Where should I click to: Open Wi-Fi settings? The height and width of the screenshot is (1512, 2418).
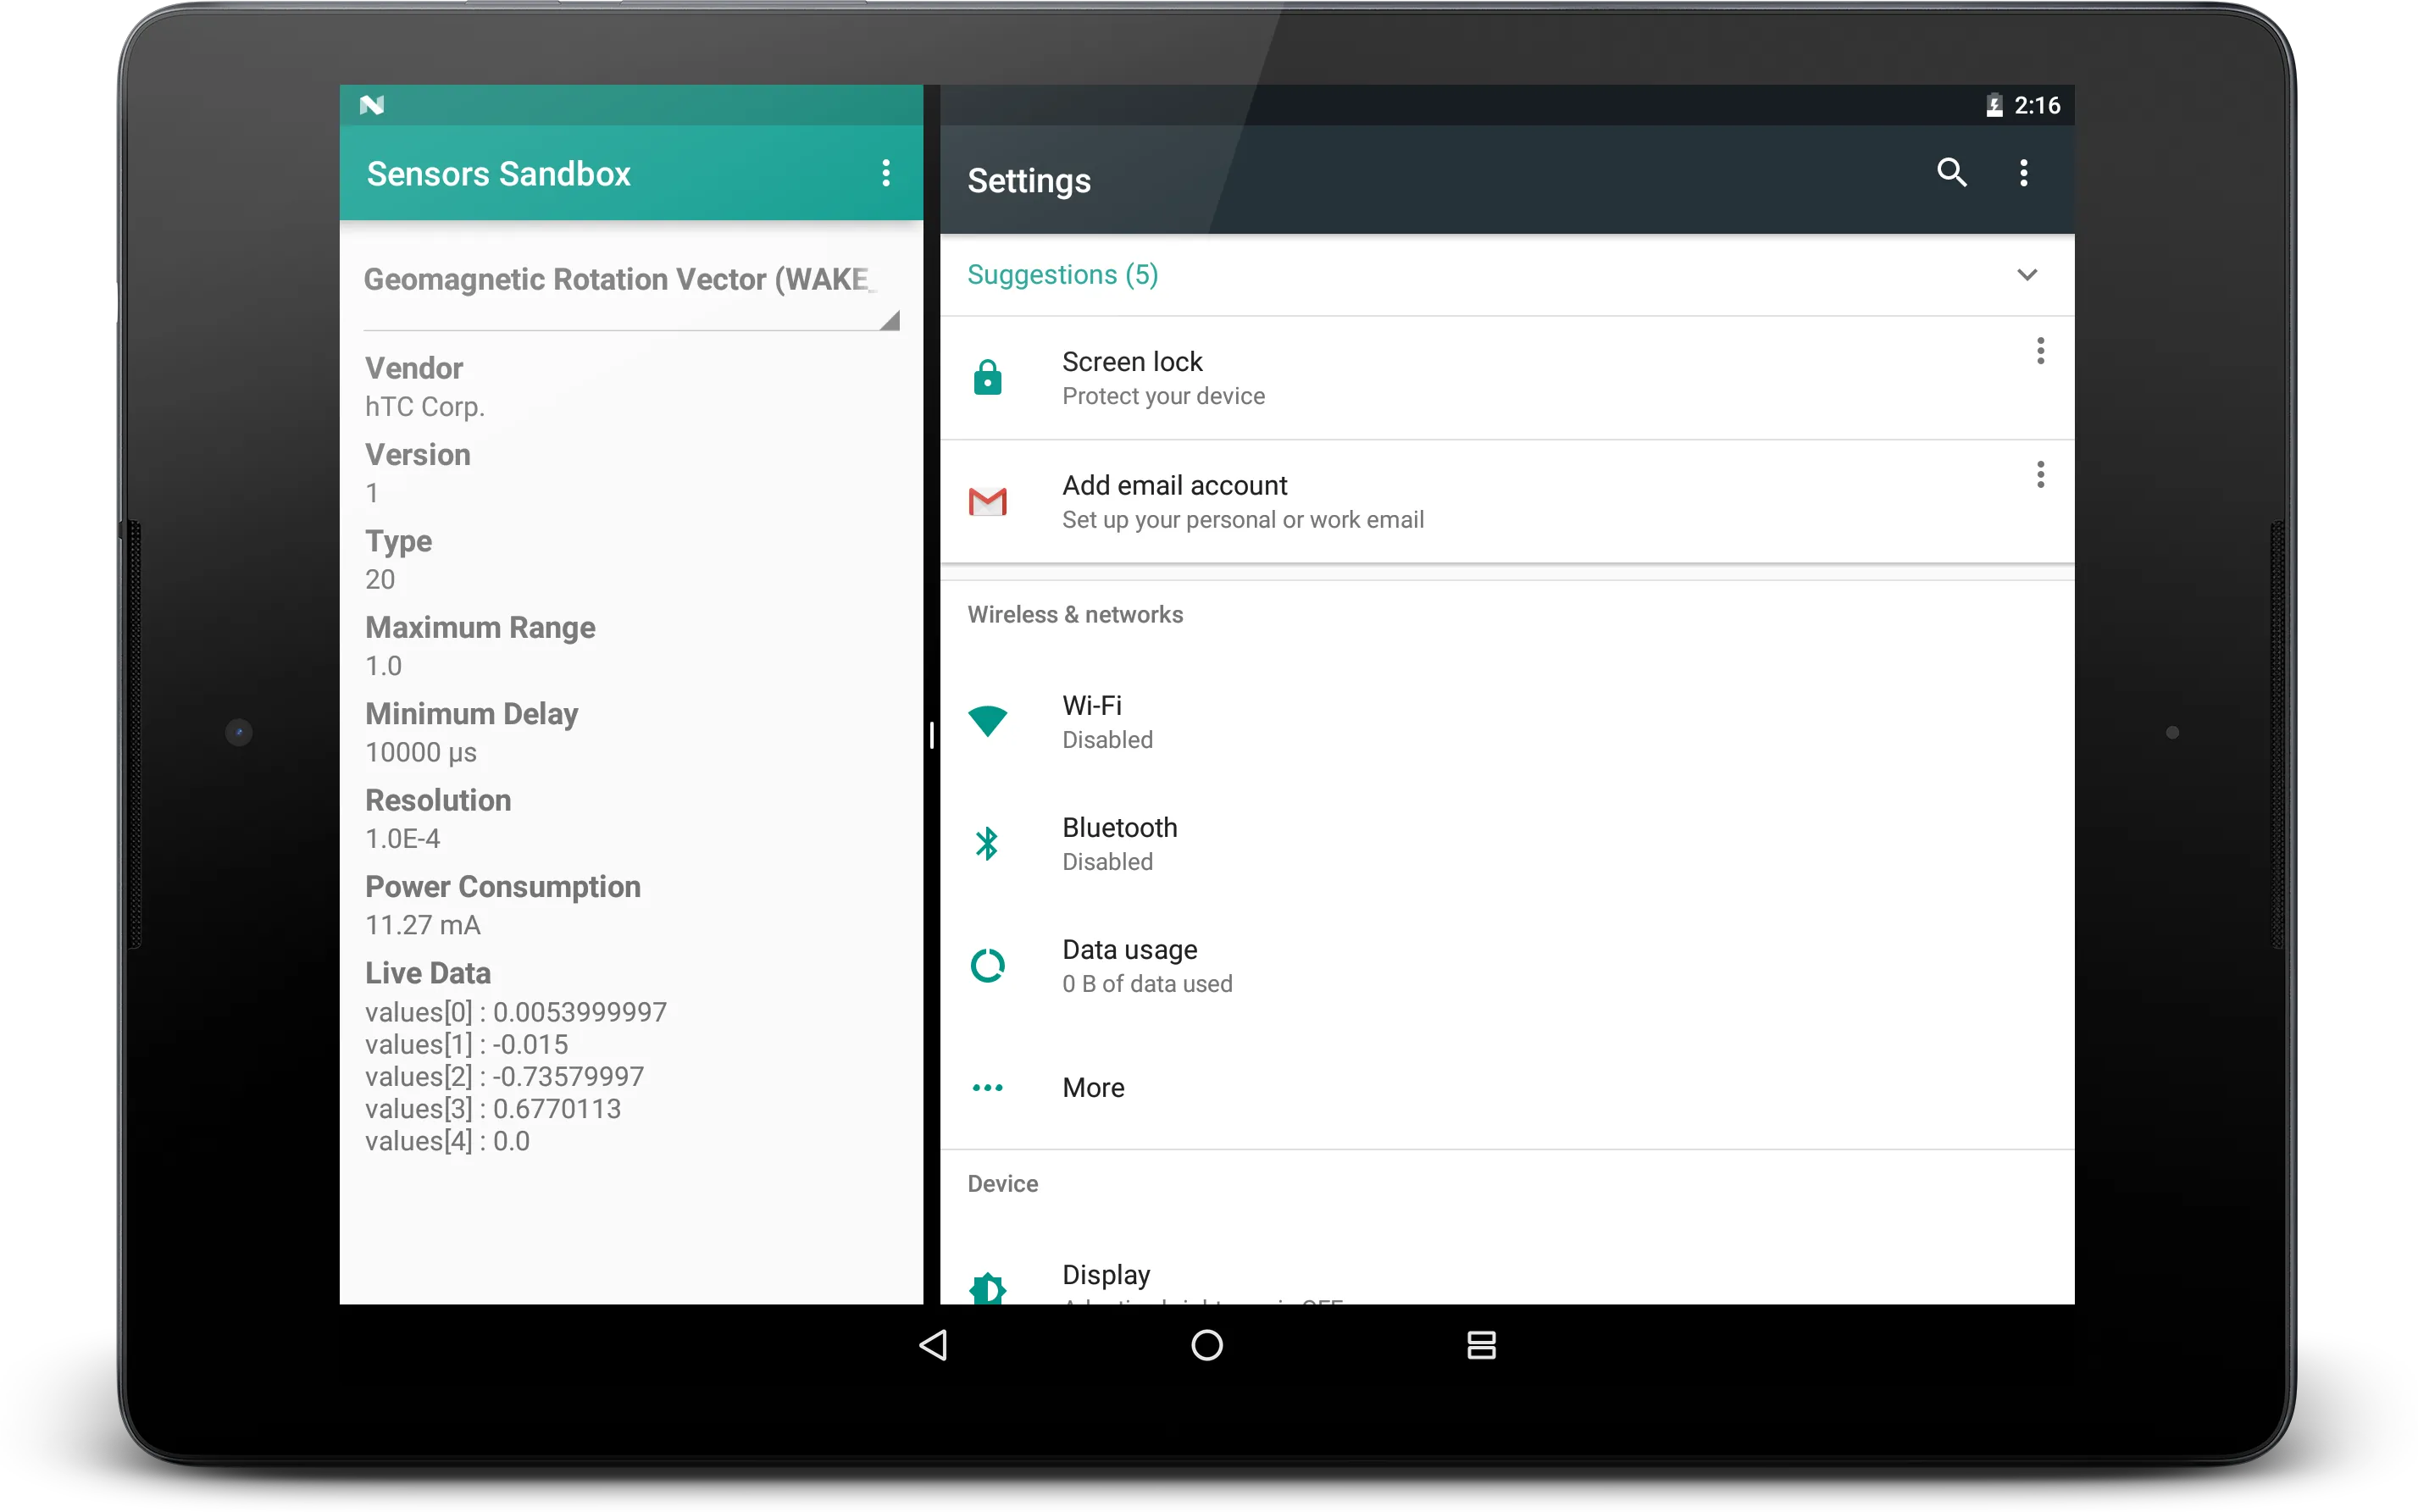coord(1507,721)
